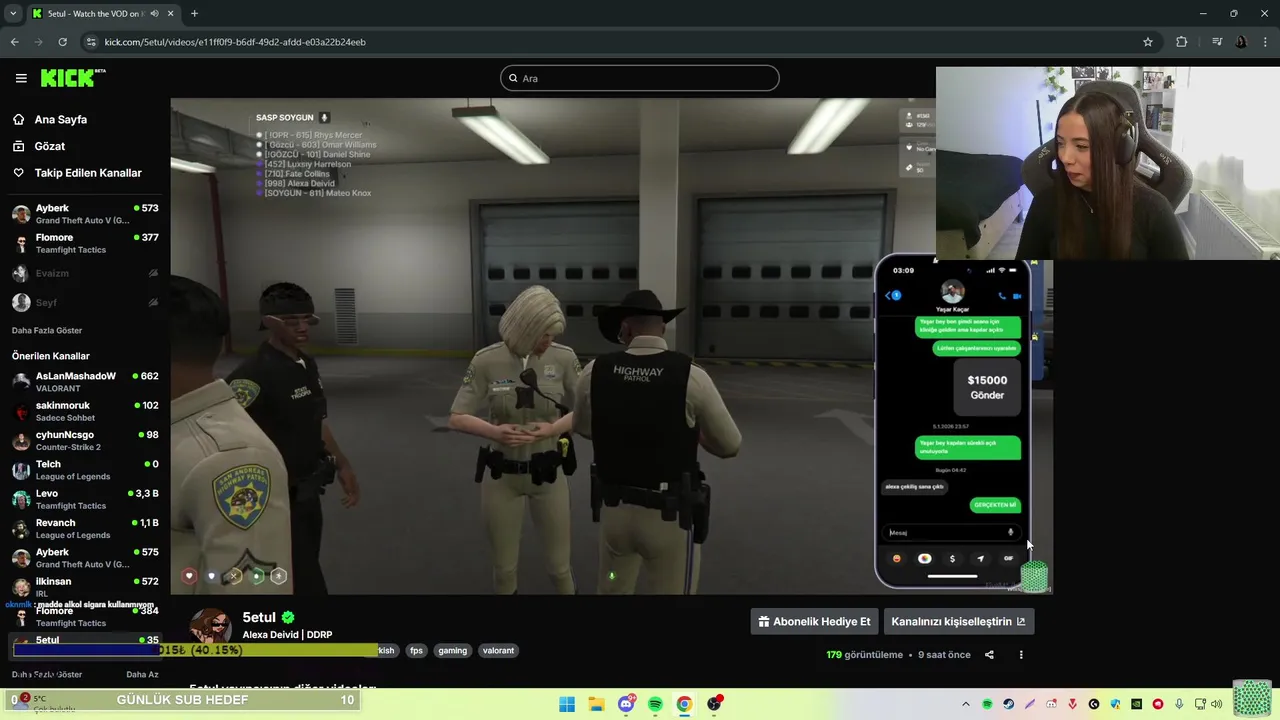Open Spotify from taskbar
Image resolution: width=1280 pixels, height=720 pixels.
pyautogui.click(x=655, y=704)
